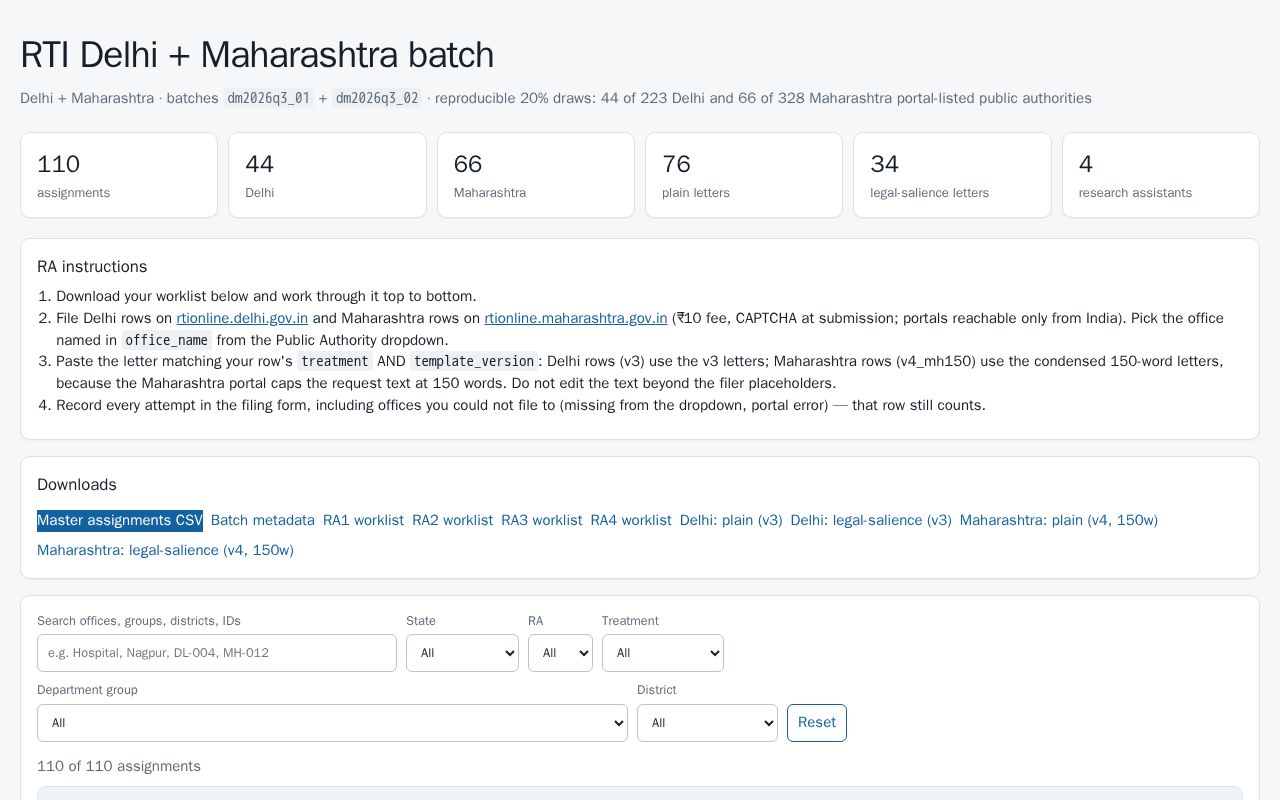Click the "110 of 110 assignments" count text

119,766
